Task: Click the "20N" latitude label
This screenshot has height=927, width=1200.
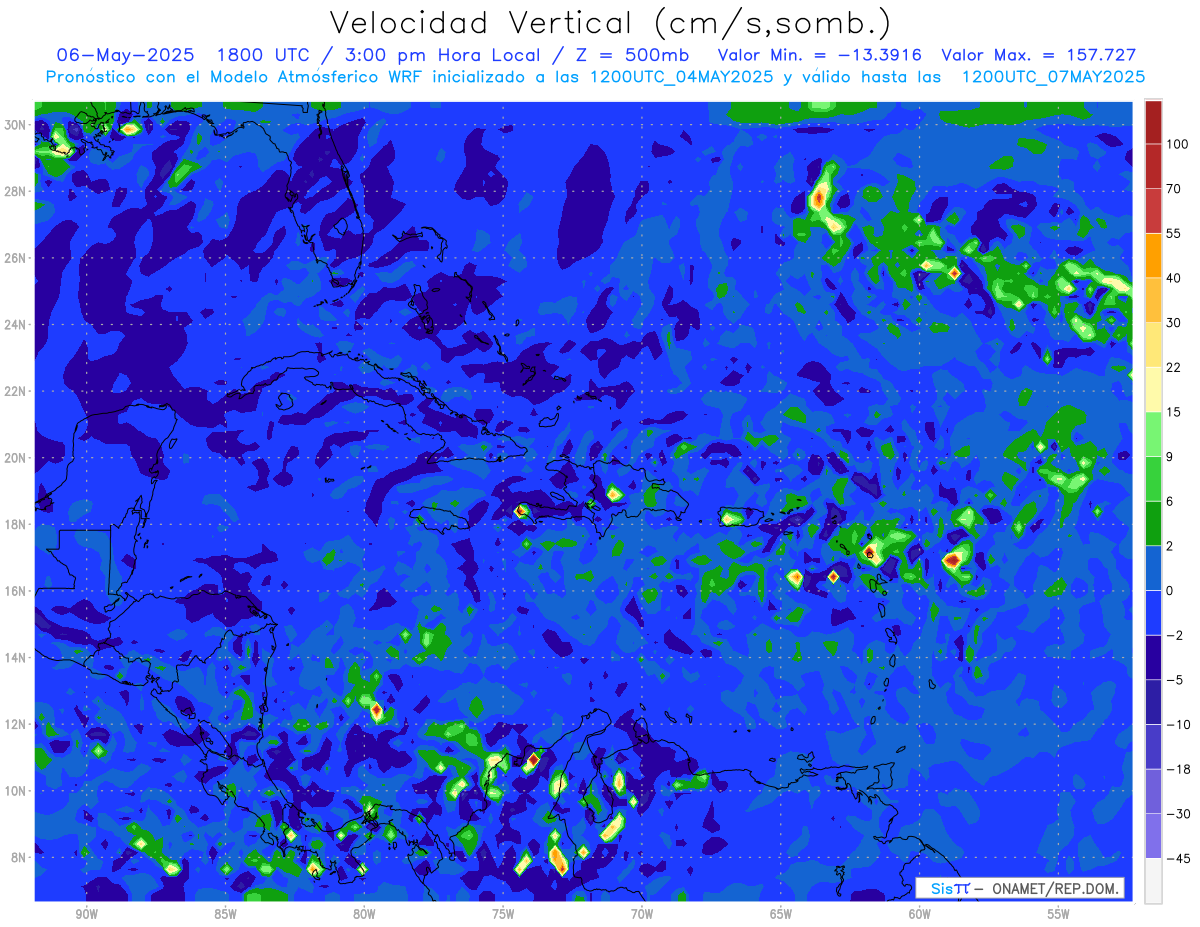Action: pos(15,458)
